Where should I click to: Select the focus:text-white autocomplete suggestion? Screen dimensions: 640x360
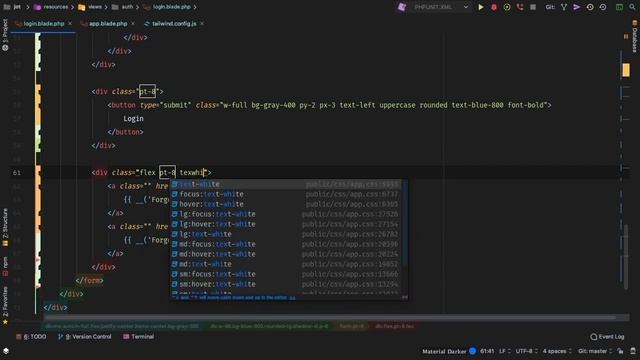pyautogui.click(x=286, y=194)
